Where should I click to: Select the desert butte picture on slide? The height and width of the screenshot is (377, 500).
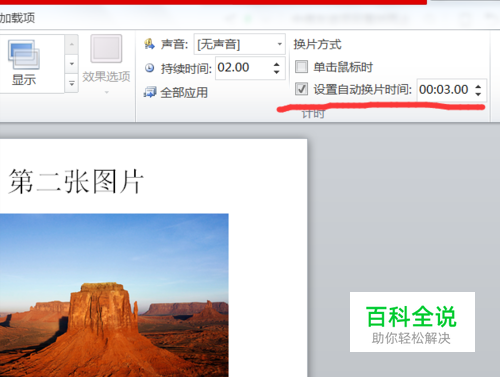[x=114, y=295]
